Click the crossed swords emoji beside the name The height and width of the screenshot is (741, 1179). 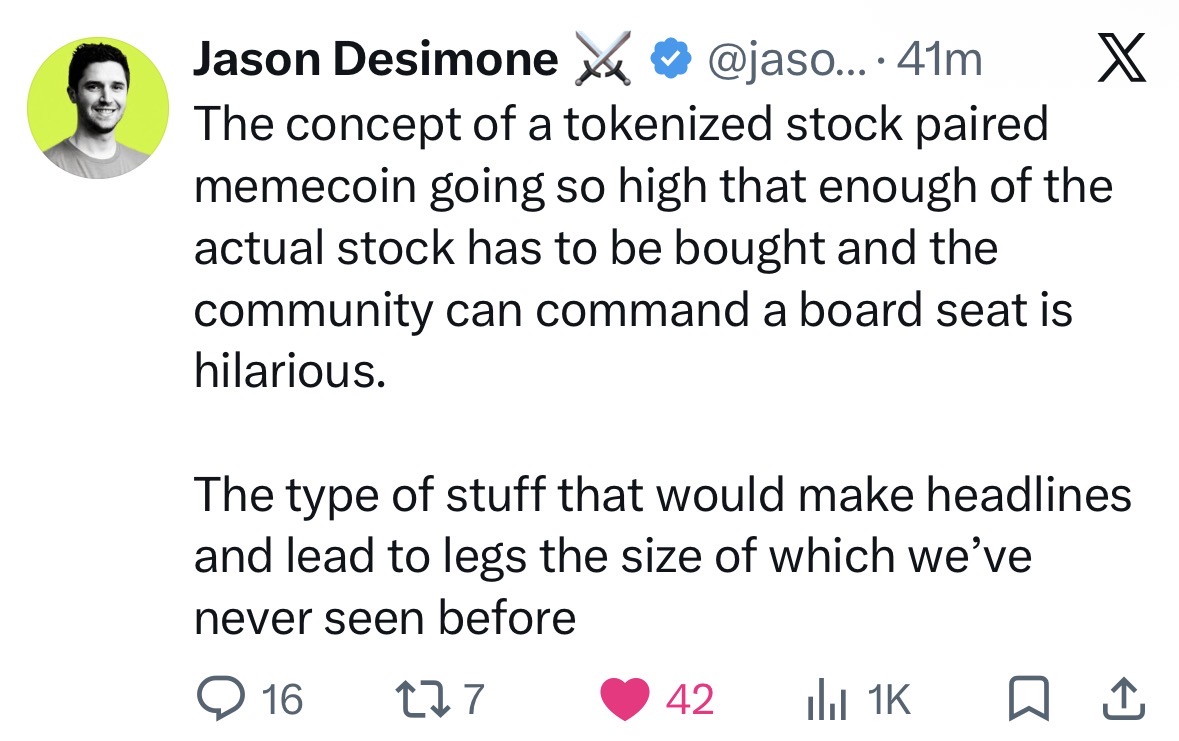(x=603, y=58)
